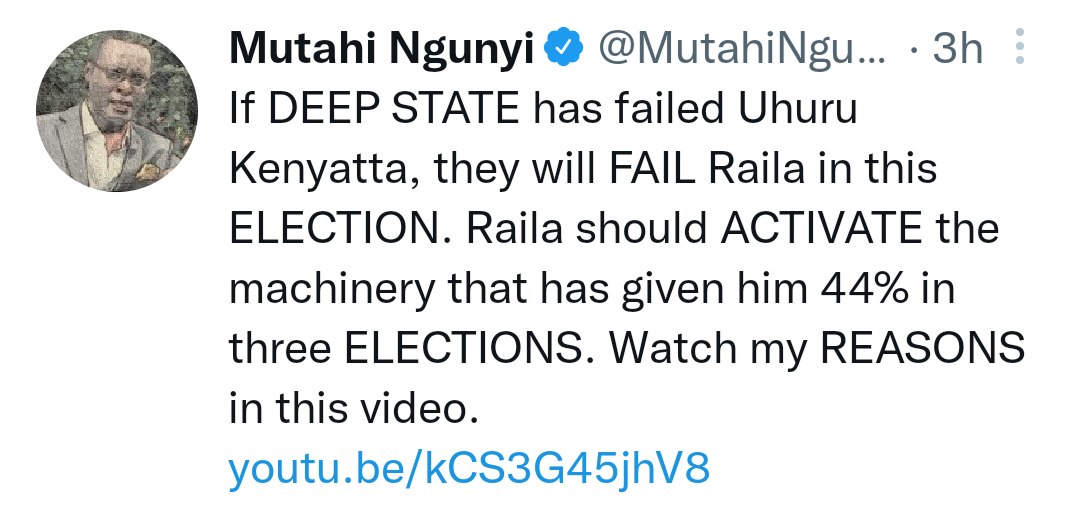Open the tweet via the 3h timestamp
This screenshot has width=1075, height=527.
pyautogui.click(x=957, y=47)
